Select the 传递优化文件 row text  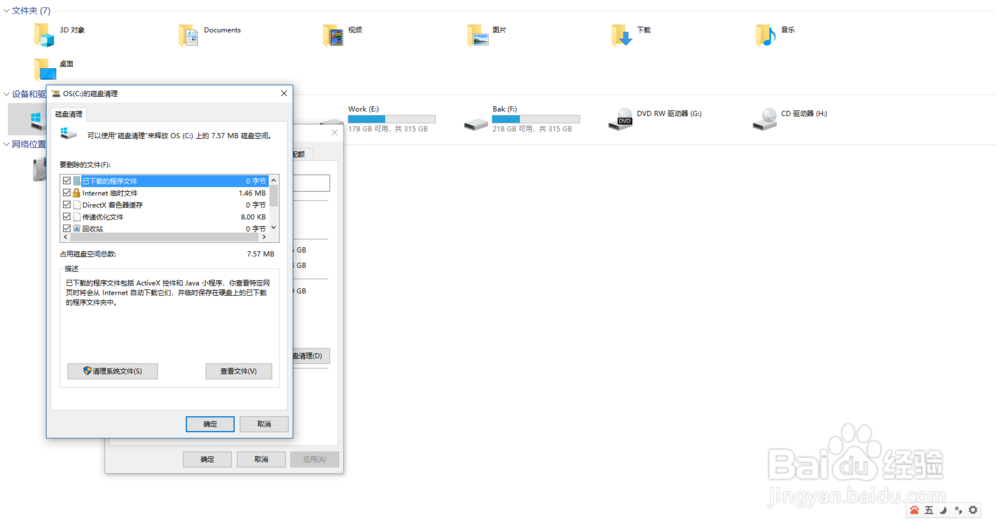103,217
